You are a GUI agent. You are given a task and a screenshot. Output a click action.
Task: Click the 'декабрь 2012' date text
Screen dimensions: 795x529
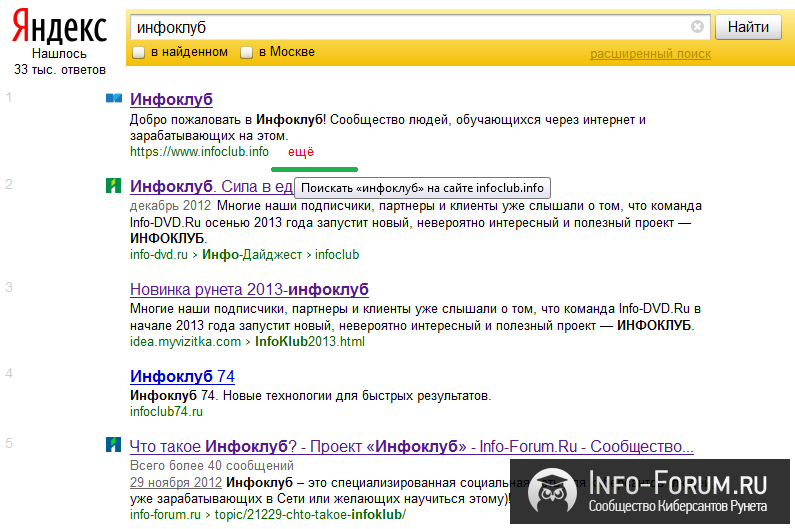170,206
